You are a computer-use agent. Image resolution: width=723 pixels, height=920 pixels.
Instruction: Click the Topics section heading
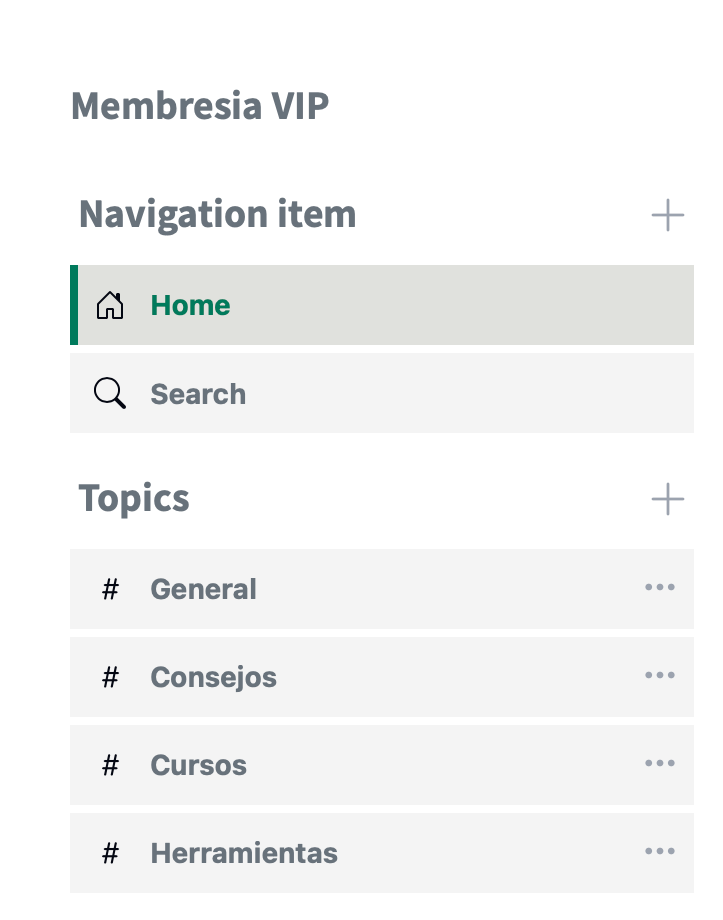coord(134,498)
